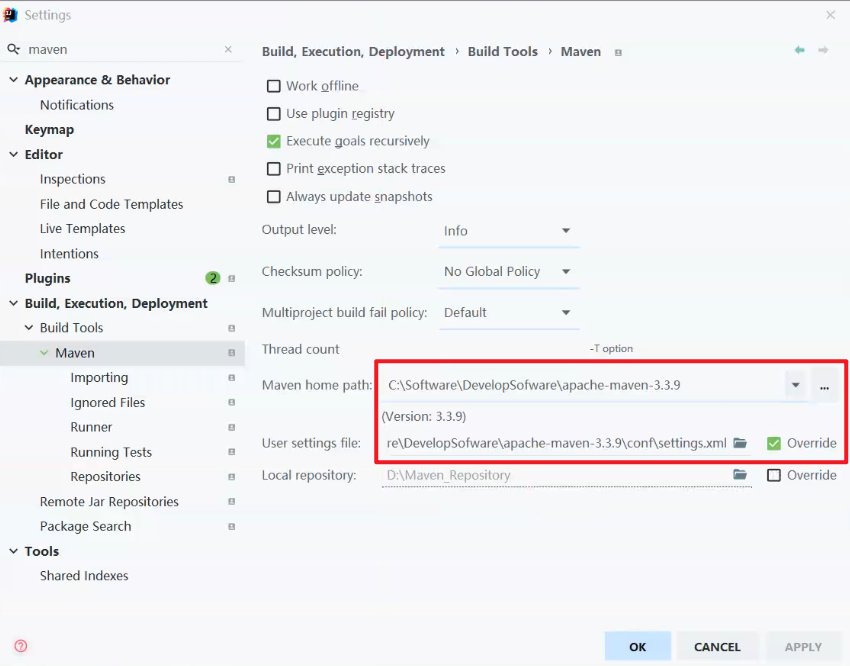
Task: Open Maven home path dropdown arrow
Action: point(795,385)
